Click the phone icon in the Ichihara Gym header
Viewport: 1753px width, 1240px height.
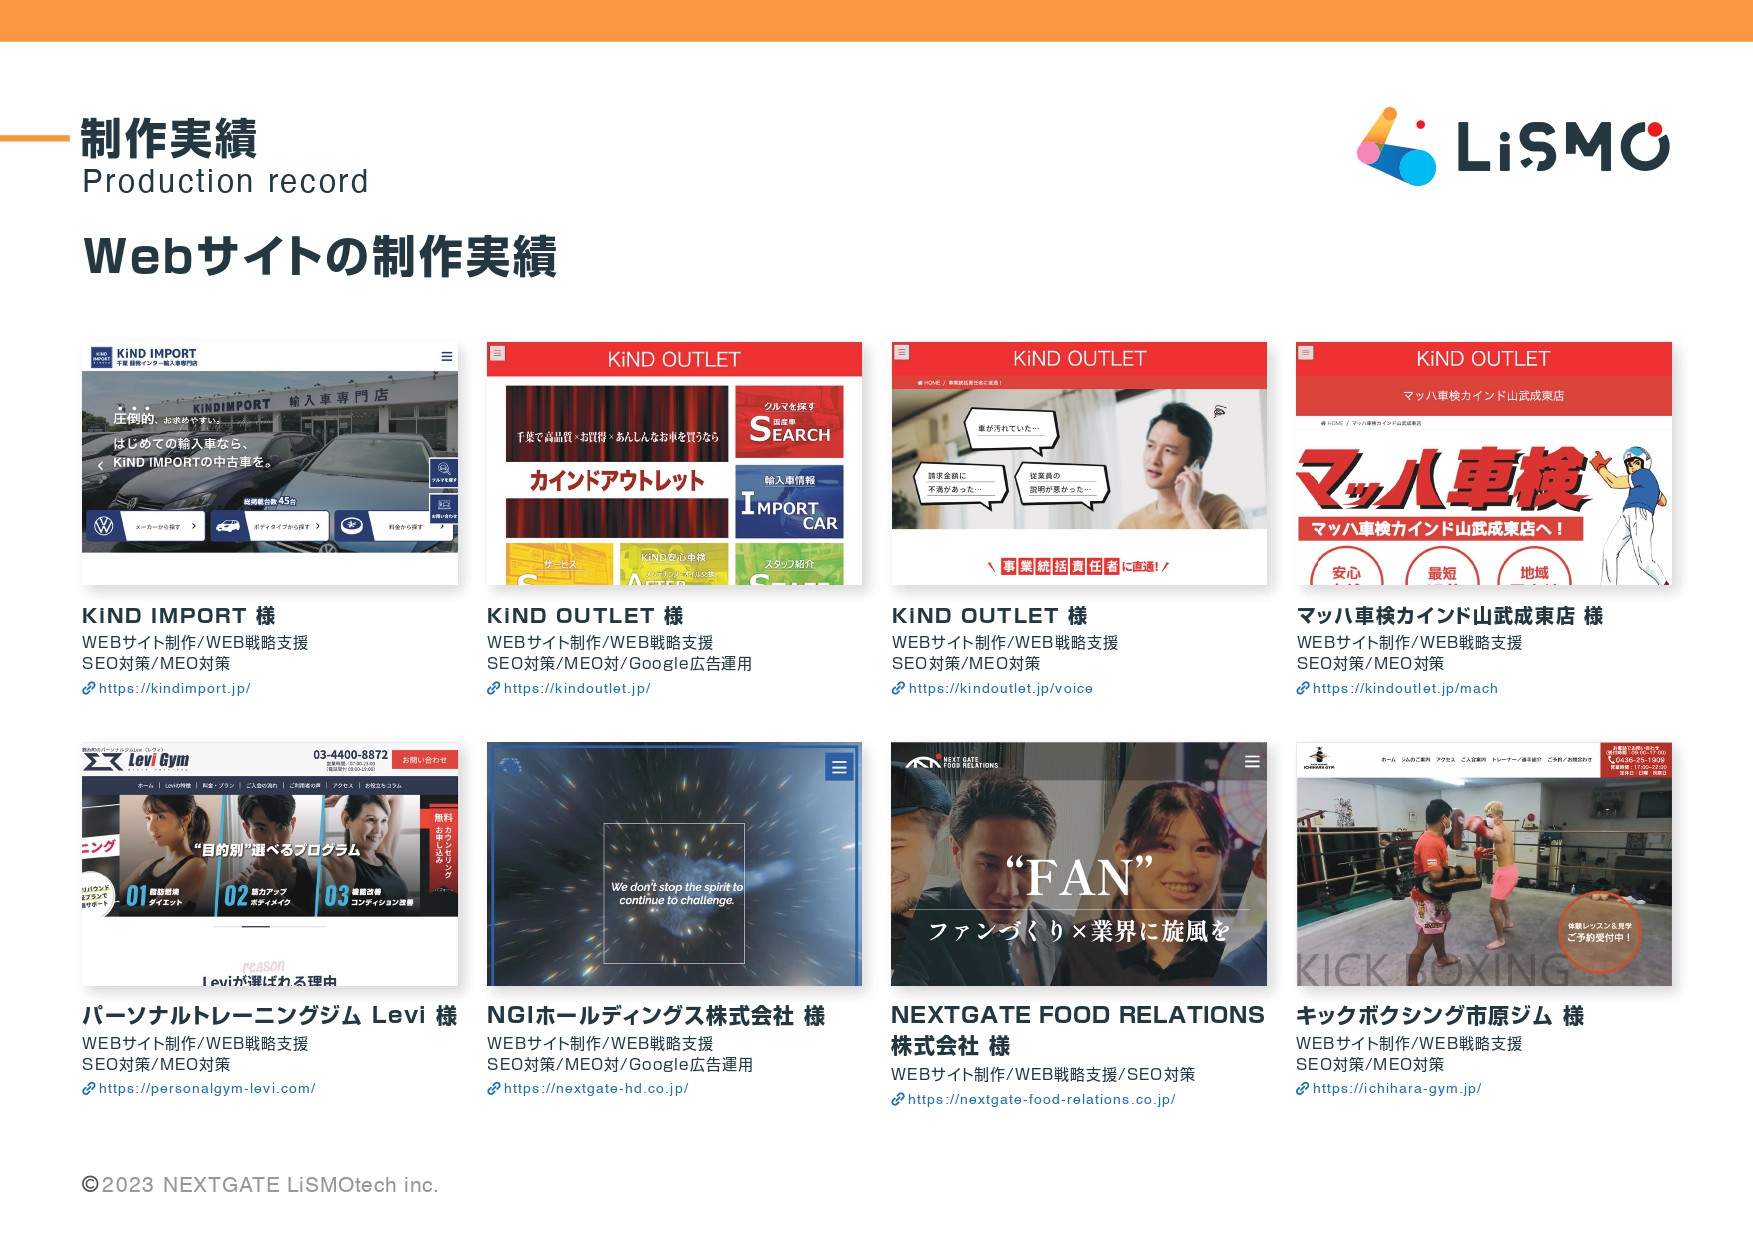click(1611, 761)
